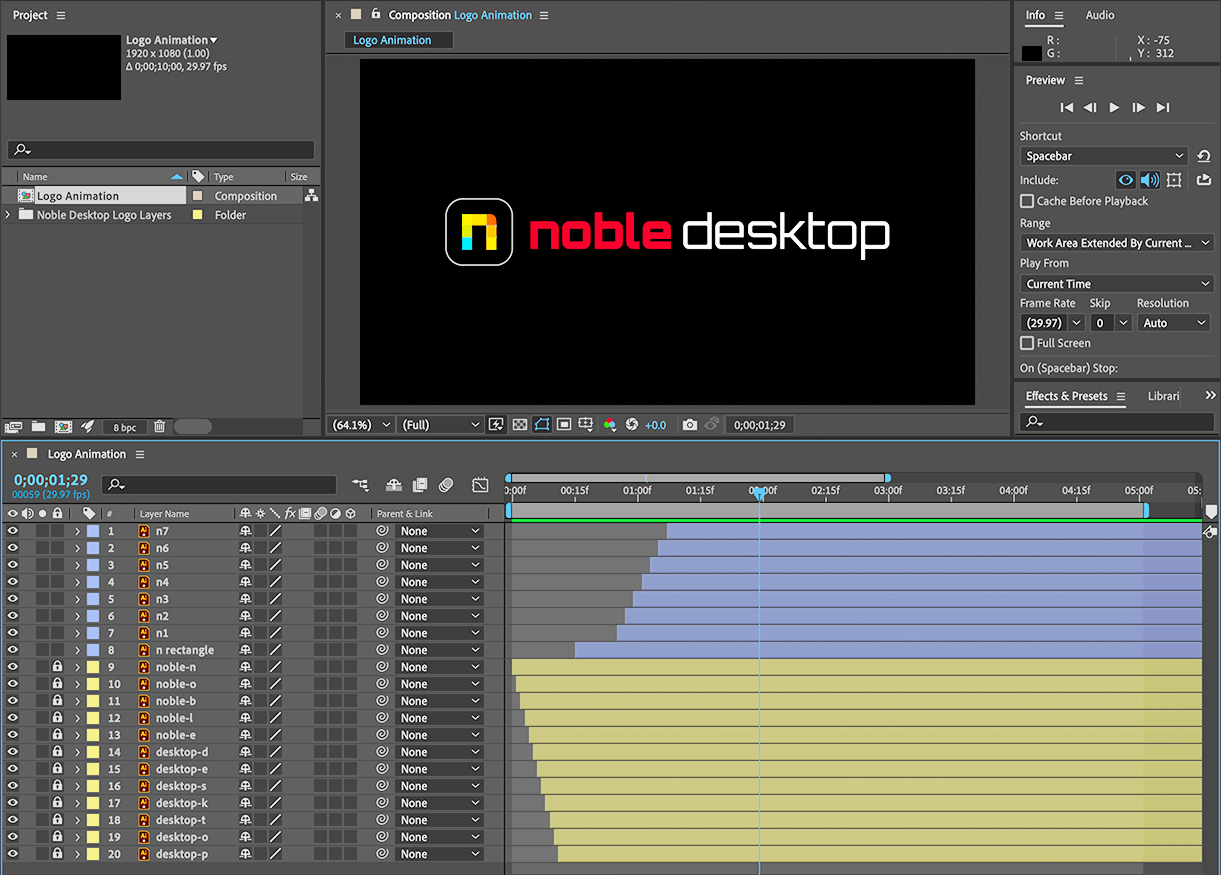Image resolution: width=1221 pixels, height=875 pixels.
Task: Click the Logo Animation composition tab button
Action: (x=398, y=39)
